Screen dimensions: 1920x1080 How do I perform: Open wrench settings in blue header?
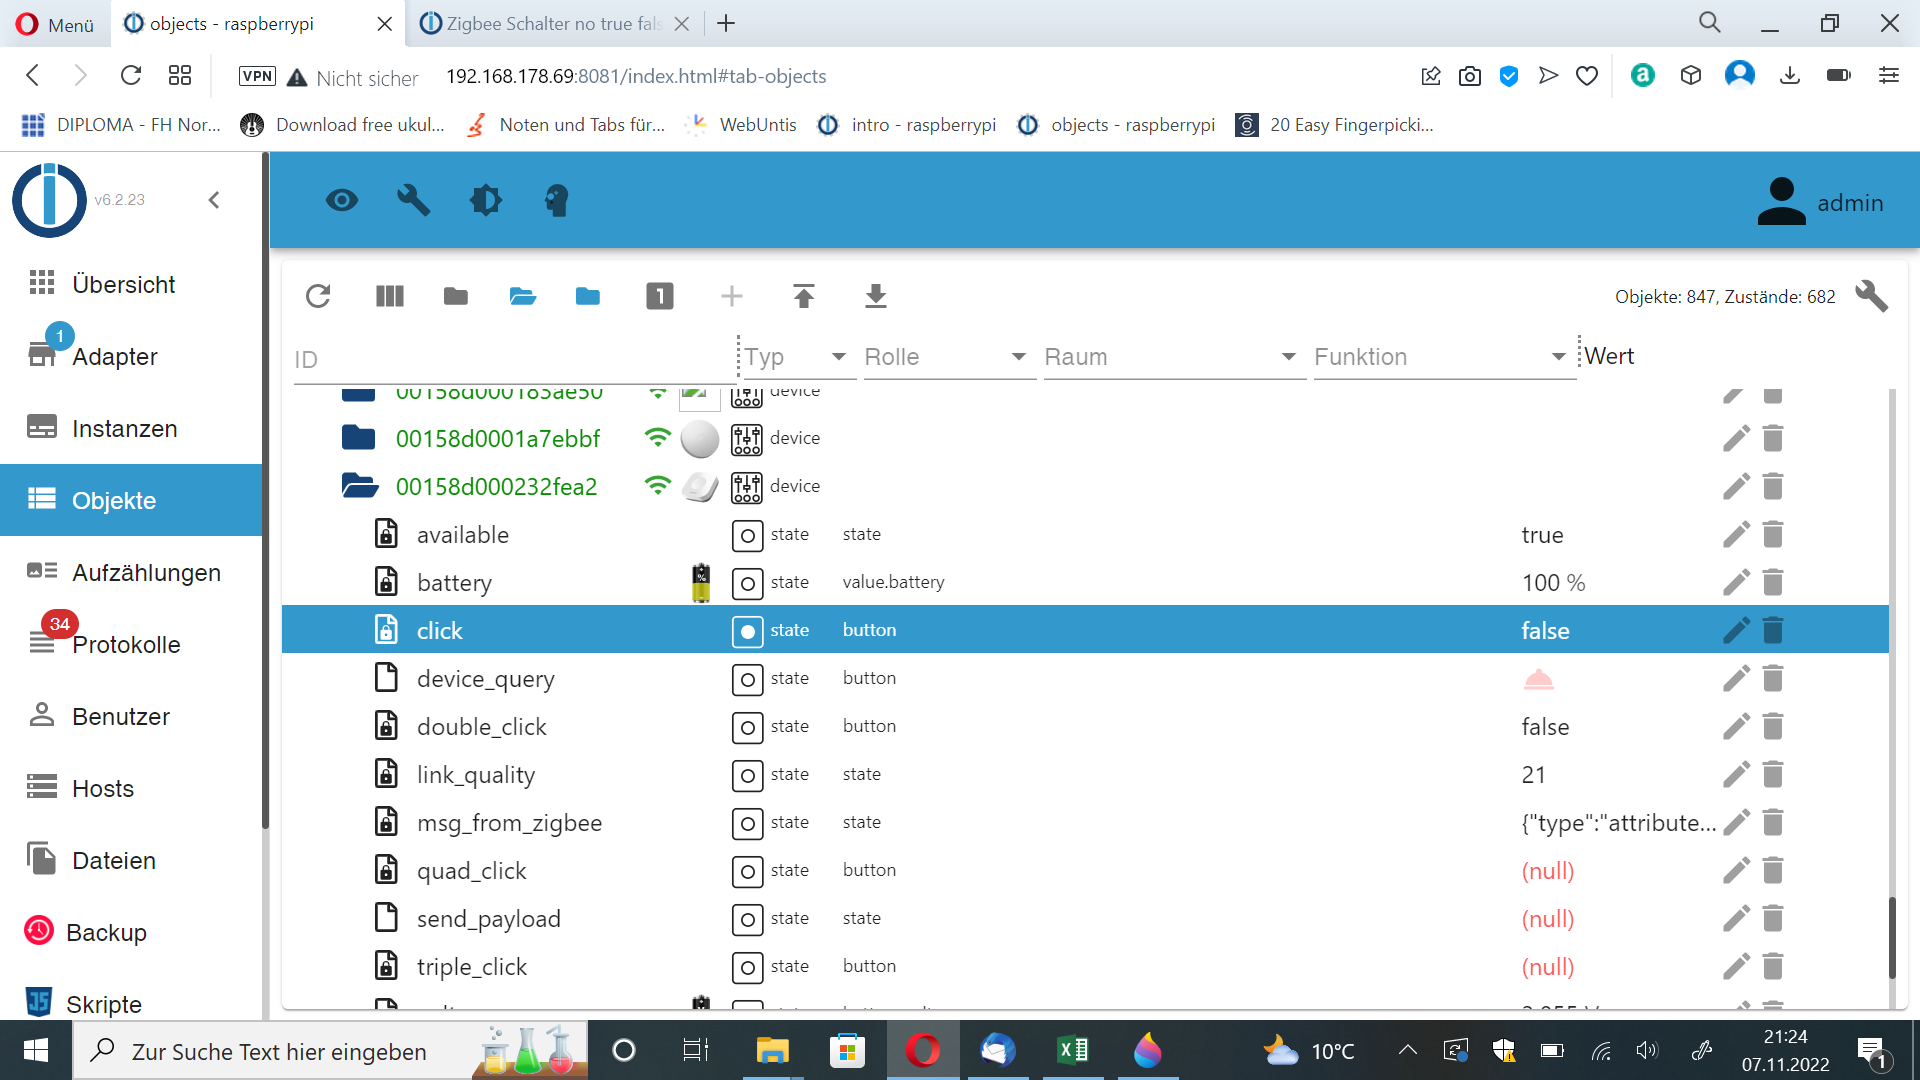point(413,200)
